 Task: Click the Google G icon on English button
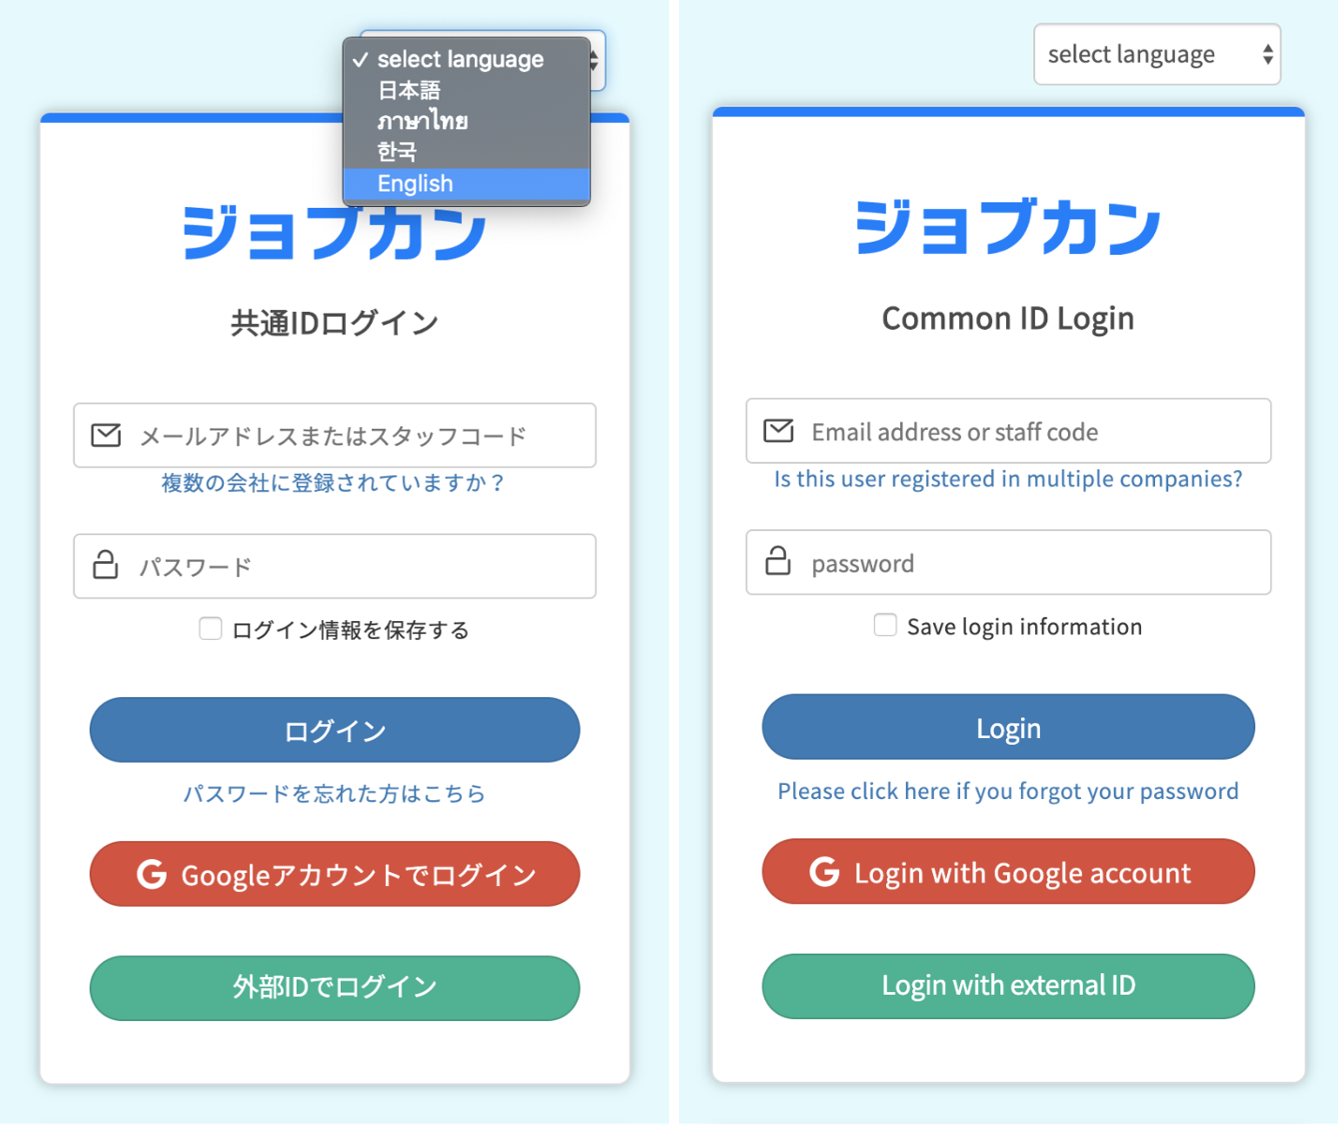pos(825,872)
